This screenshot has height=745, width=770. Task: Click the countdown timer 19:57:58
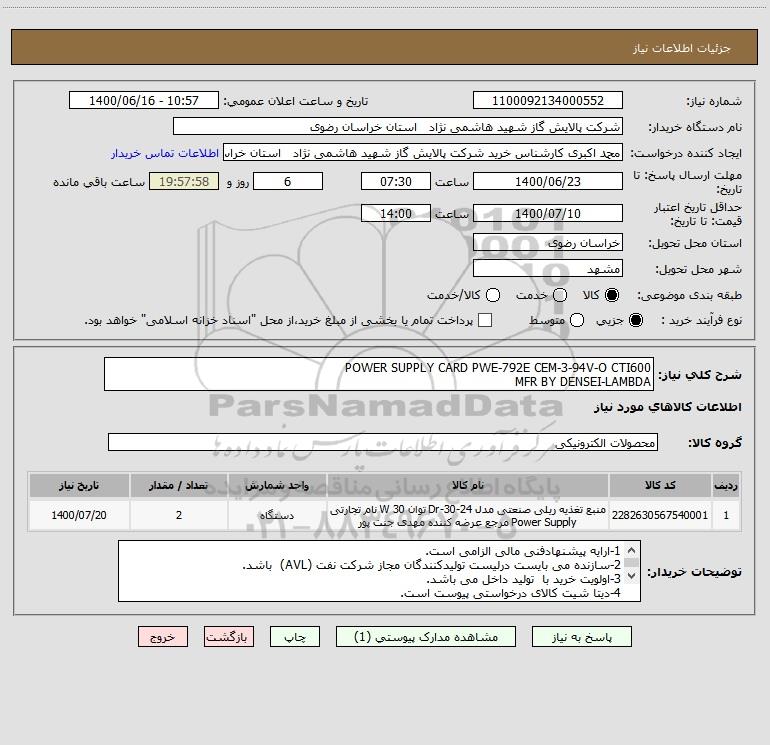184,181
